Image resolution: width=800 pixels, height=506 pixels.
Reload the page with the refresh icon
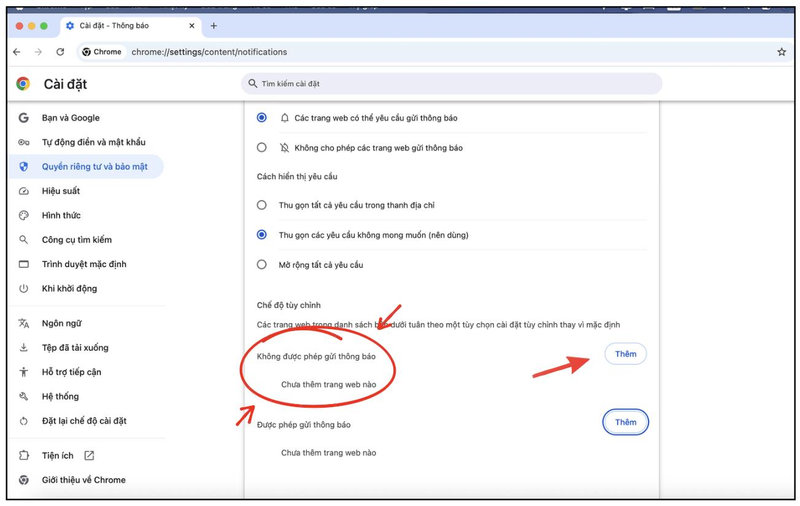(x=60, y=52)
